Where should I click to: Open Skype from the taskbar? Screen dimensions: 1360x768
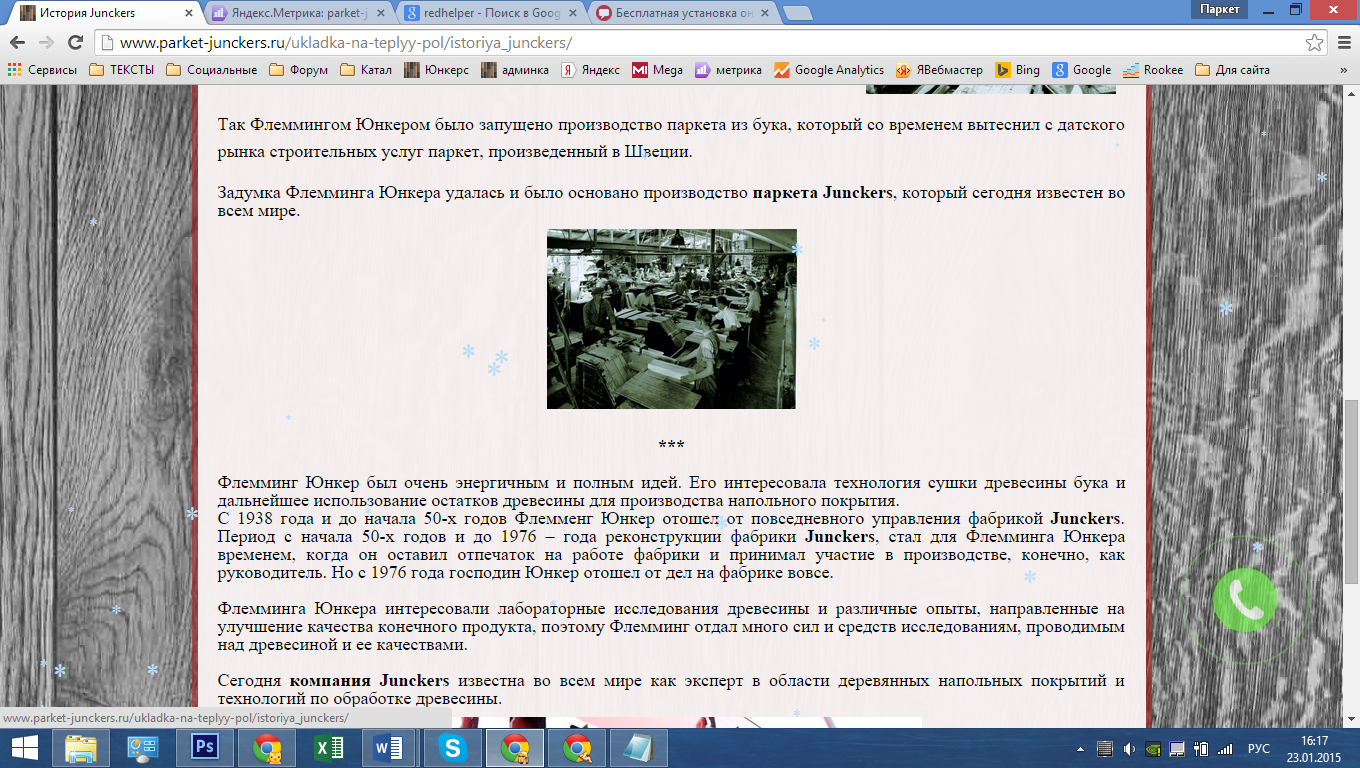point(453,748)
